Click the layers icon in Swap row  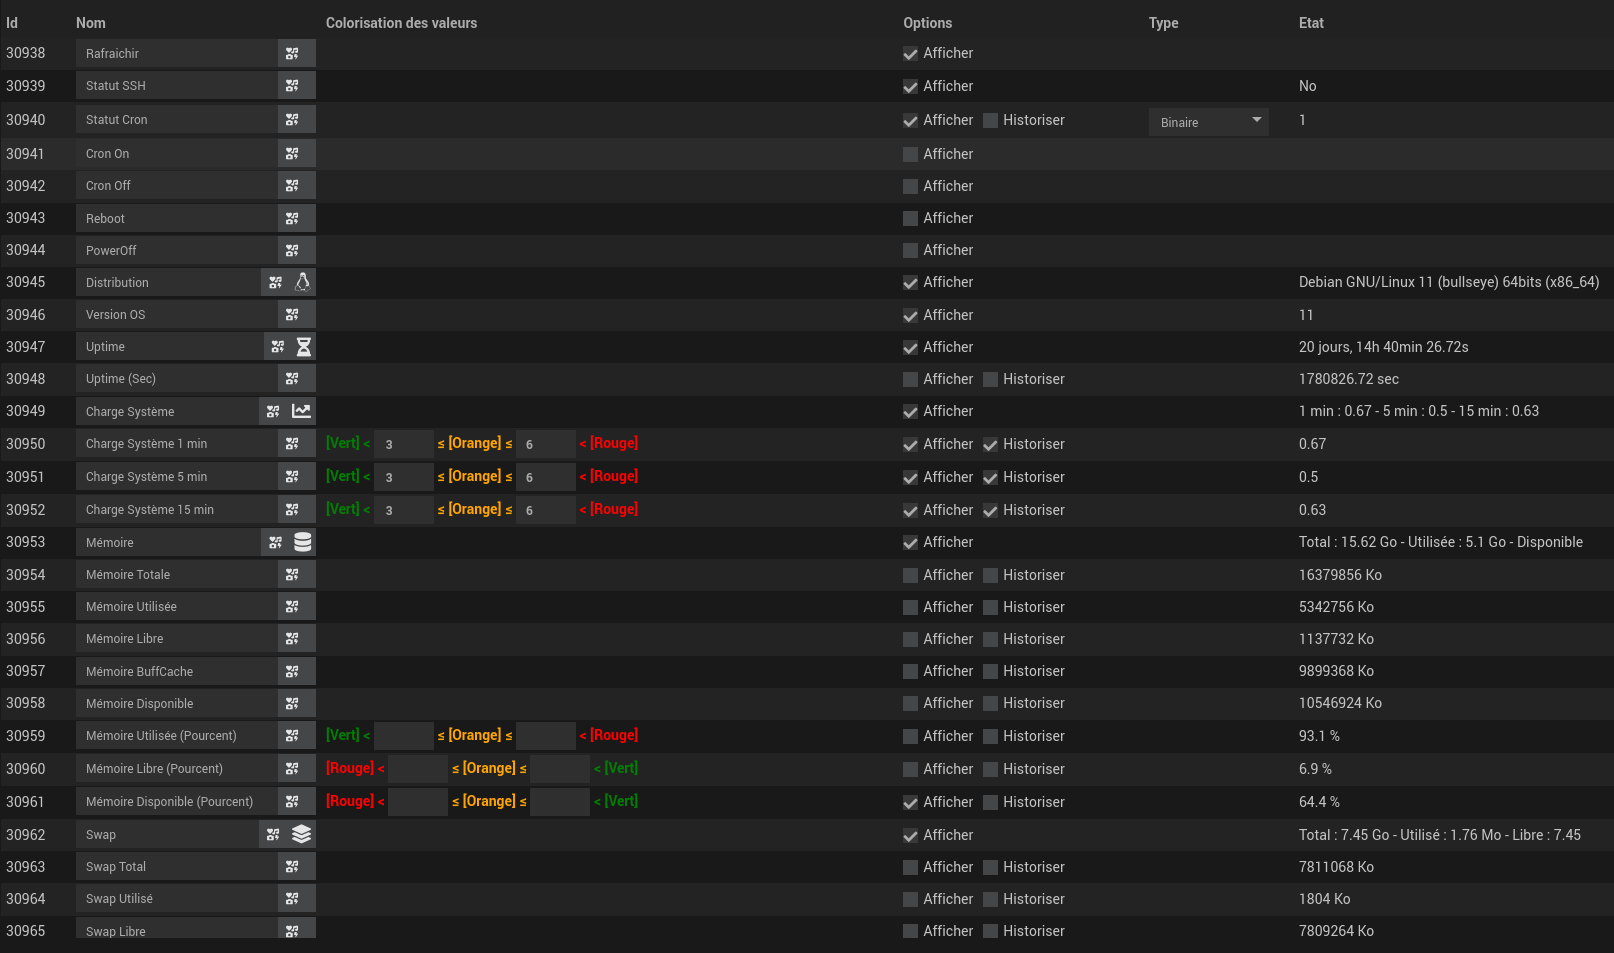click(x=301, y=834)
